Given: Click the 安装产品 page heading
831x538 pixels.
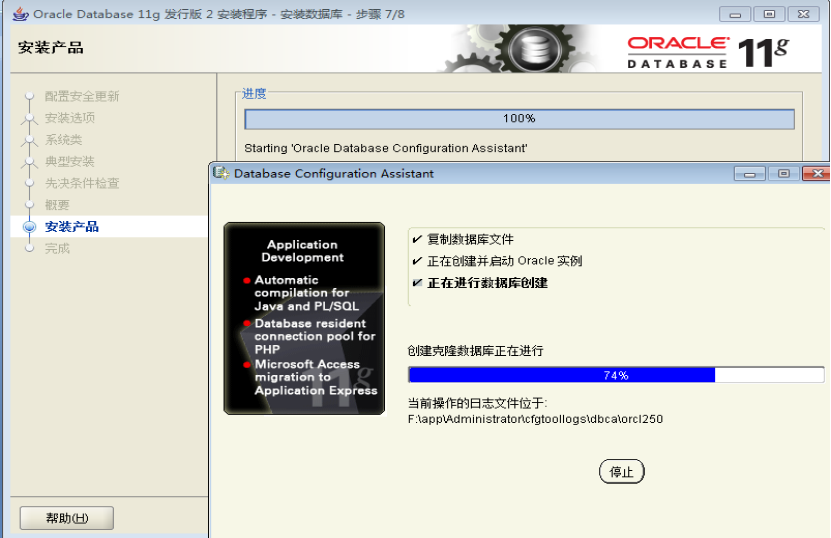Looking at the screenshot, I should [x=51, y=48].
